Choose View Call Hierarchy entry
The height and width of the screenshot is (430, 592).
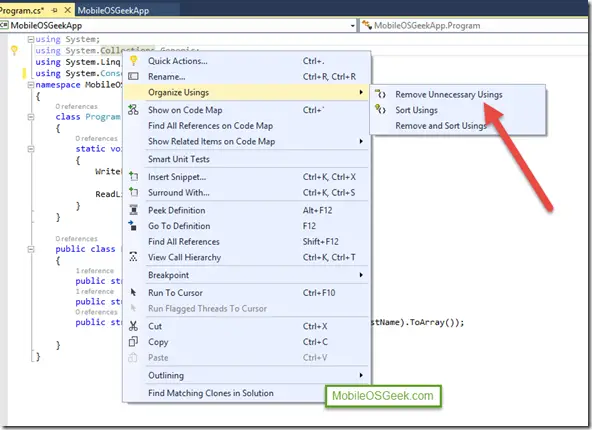tap(247, 257)
